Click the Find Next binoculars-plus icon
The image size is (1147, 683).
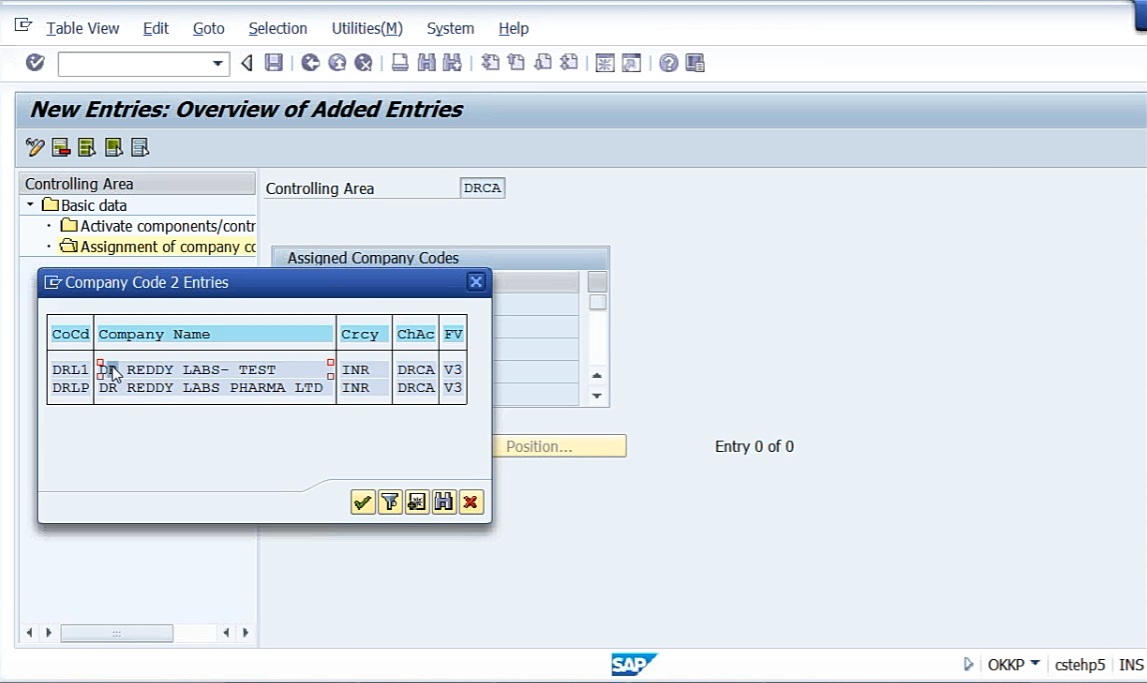click(452, 63)
